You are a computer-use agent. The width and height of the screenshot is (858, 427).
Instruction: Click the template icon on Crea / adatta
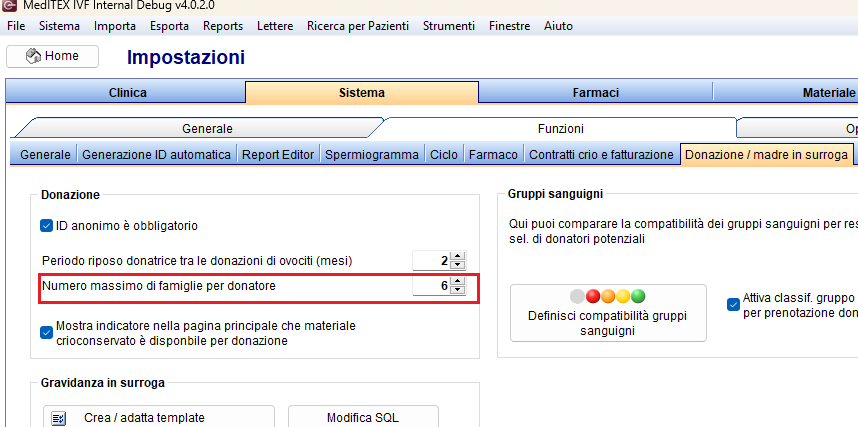(58, 419)
